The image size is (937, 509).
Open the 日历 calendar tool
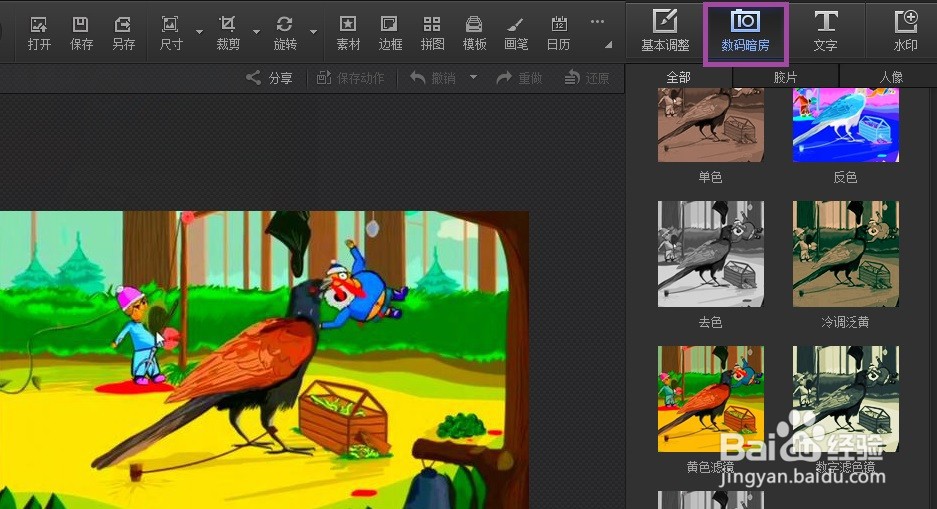tap(558, 33)
